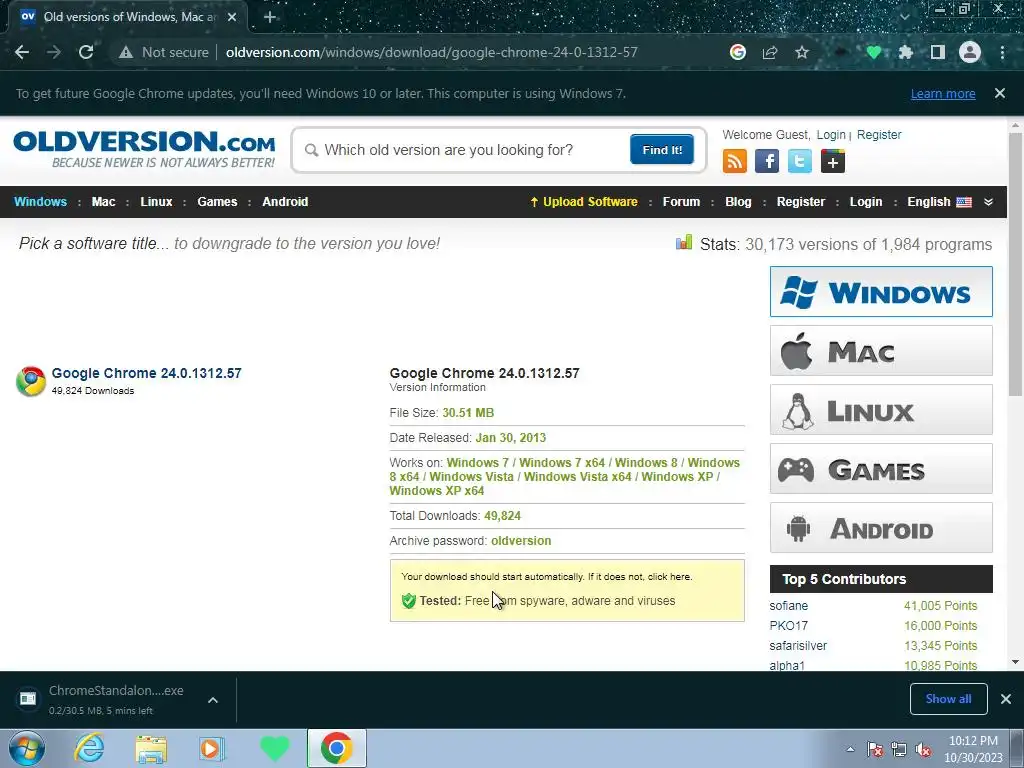The height and width of the screenshot is (768, 1024).
Task: Click the share page icon
Action: [770, 52]
